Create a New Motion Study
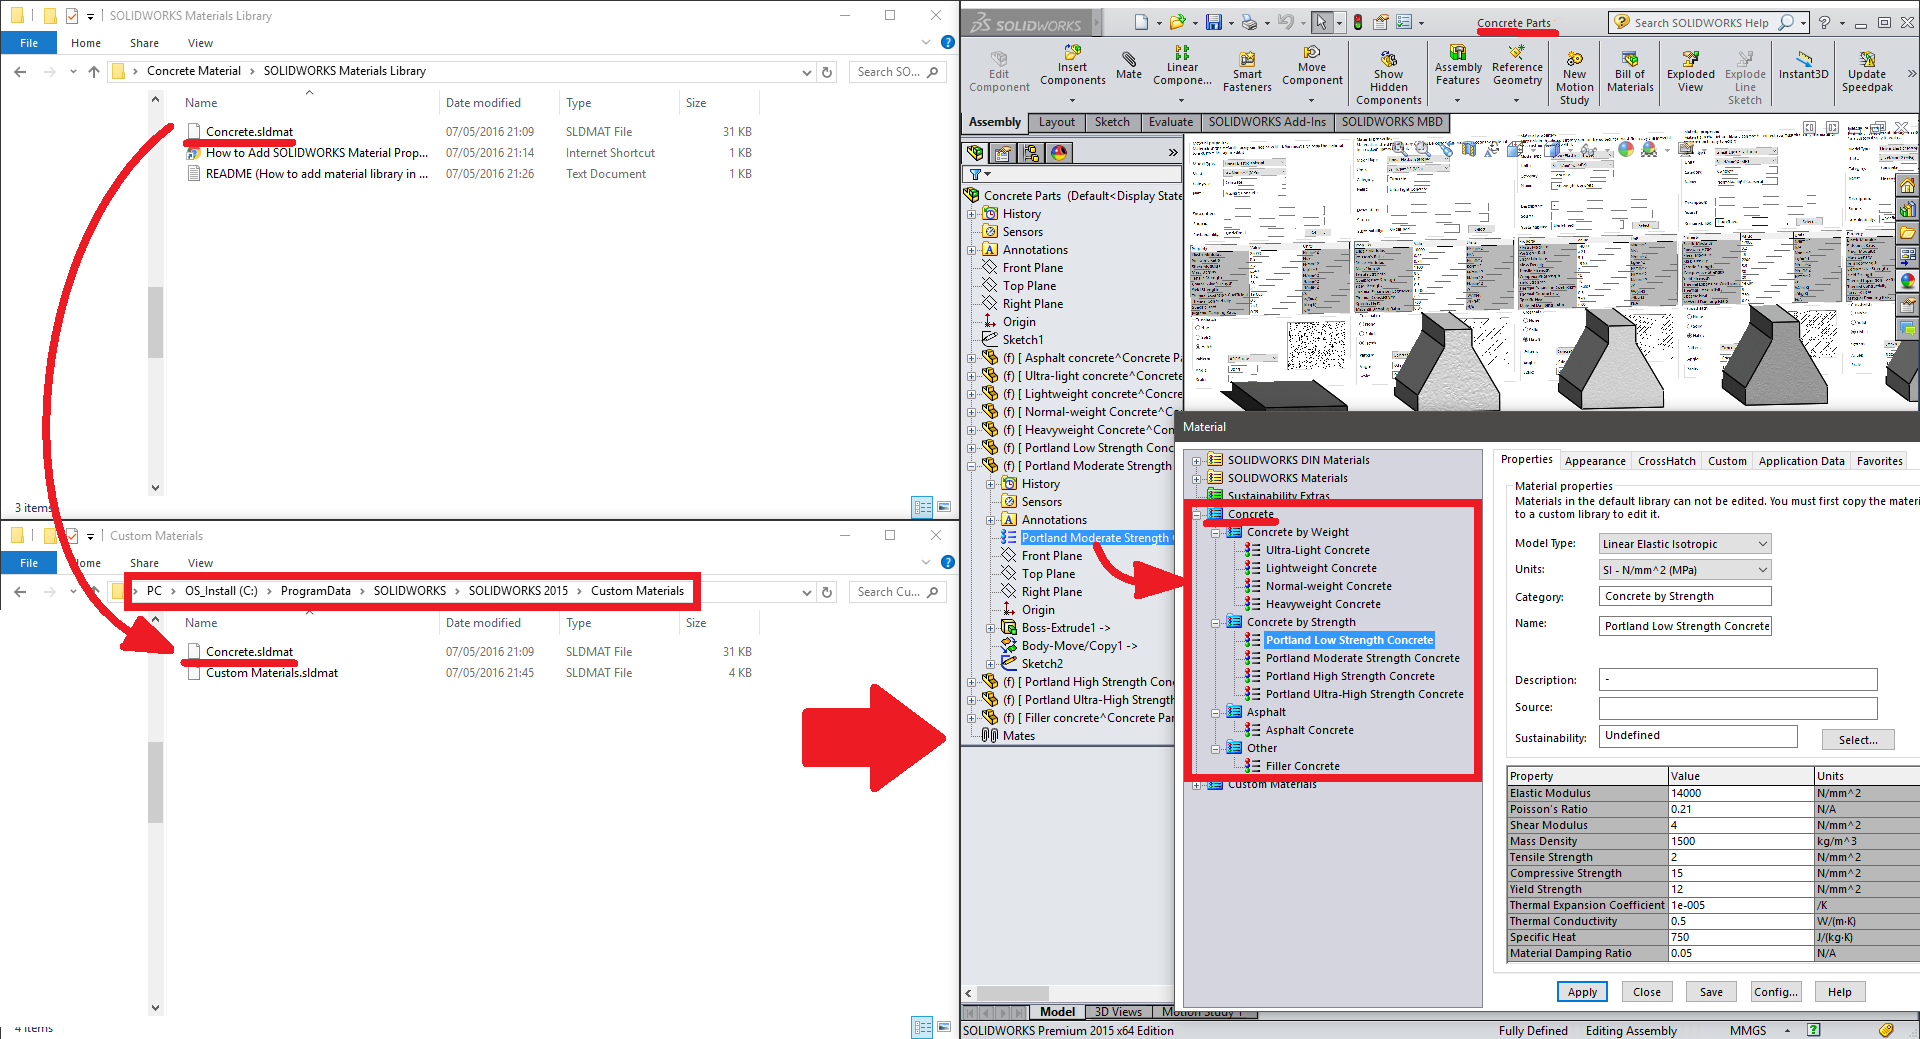The image size is (1920, 1039). tap(1574, 78)
